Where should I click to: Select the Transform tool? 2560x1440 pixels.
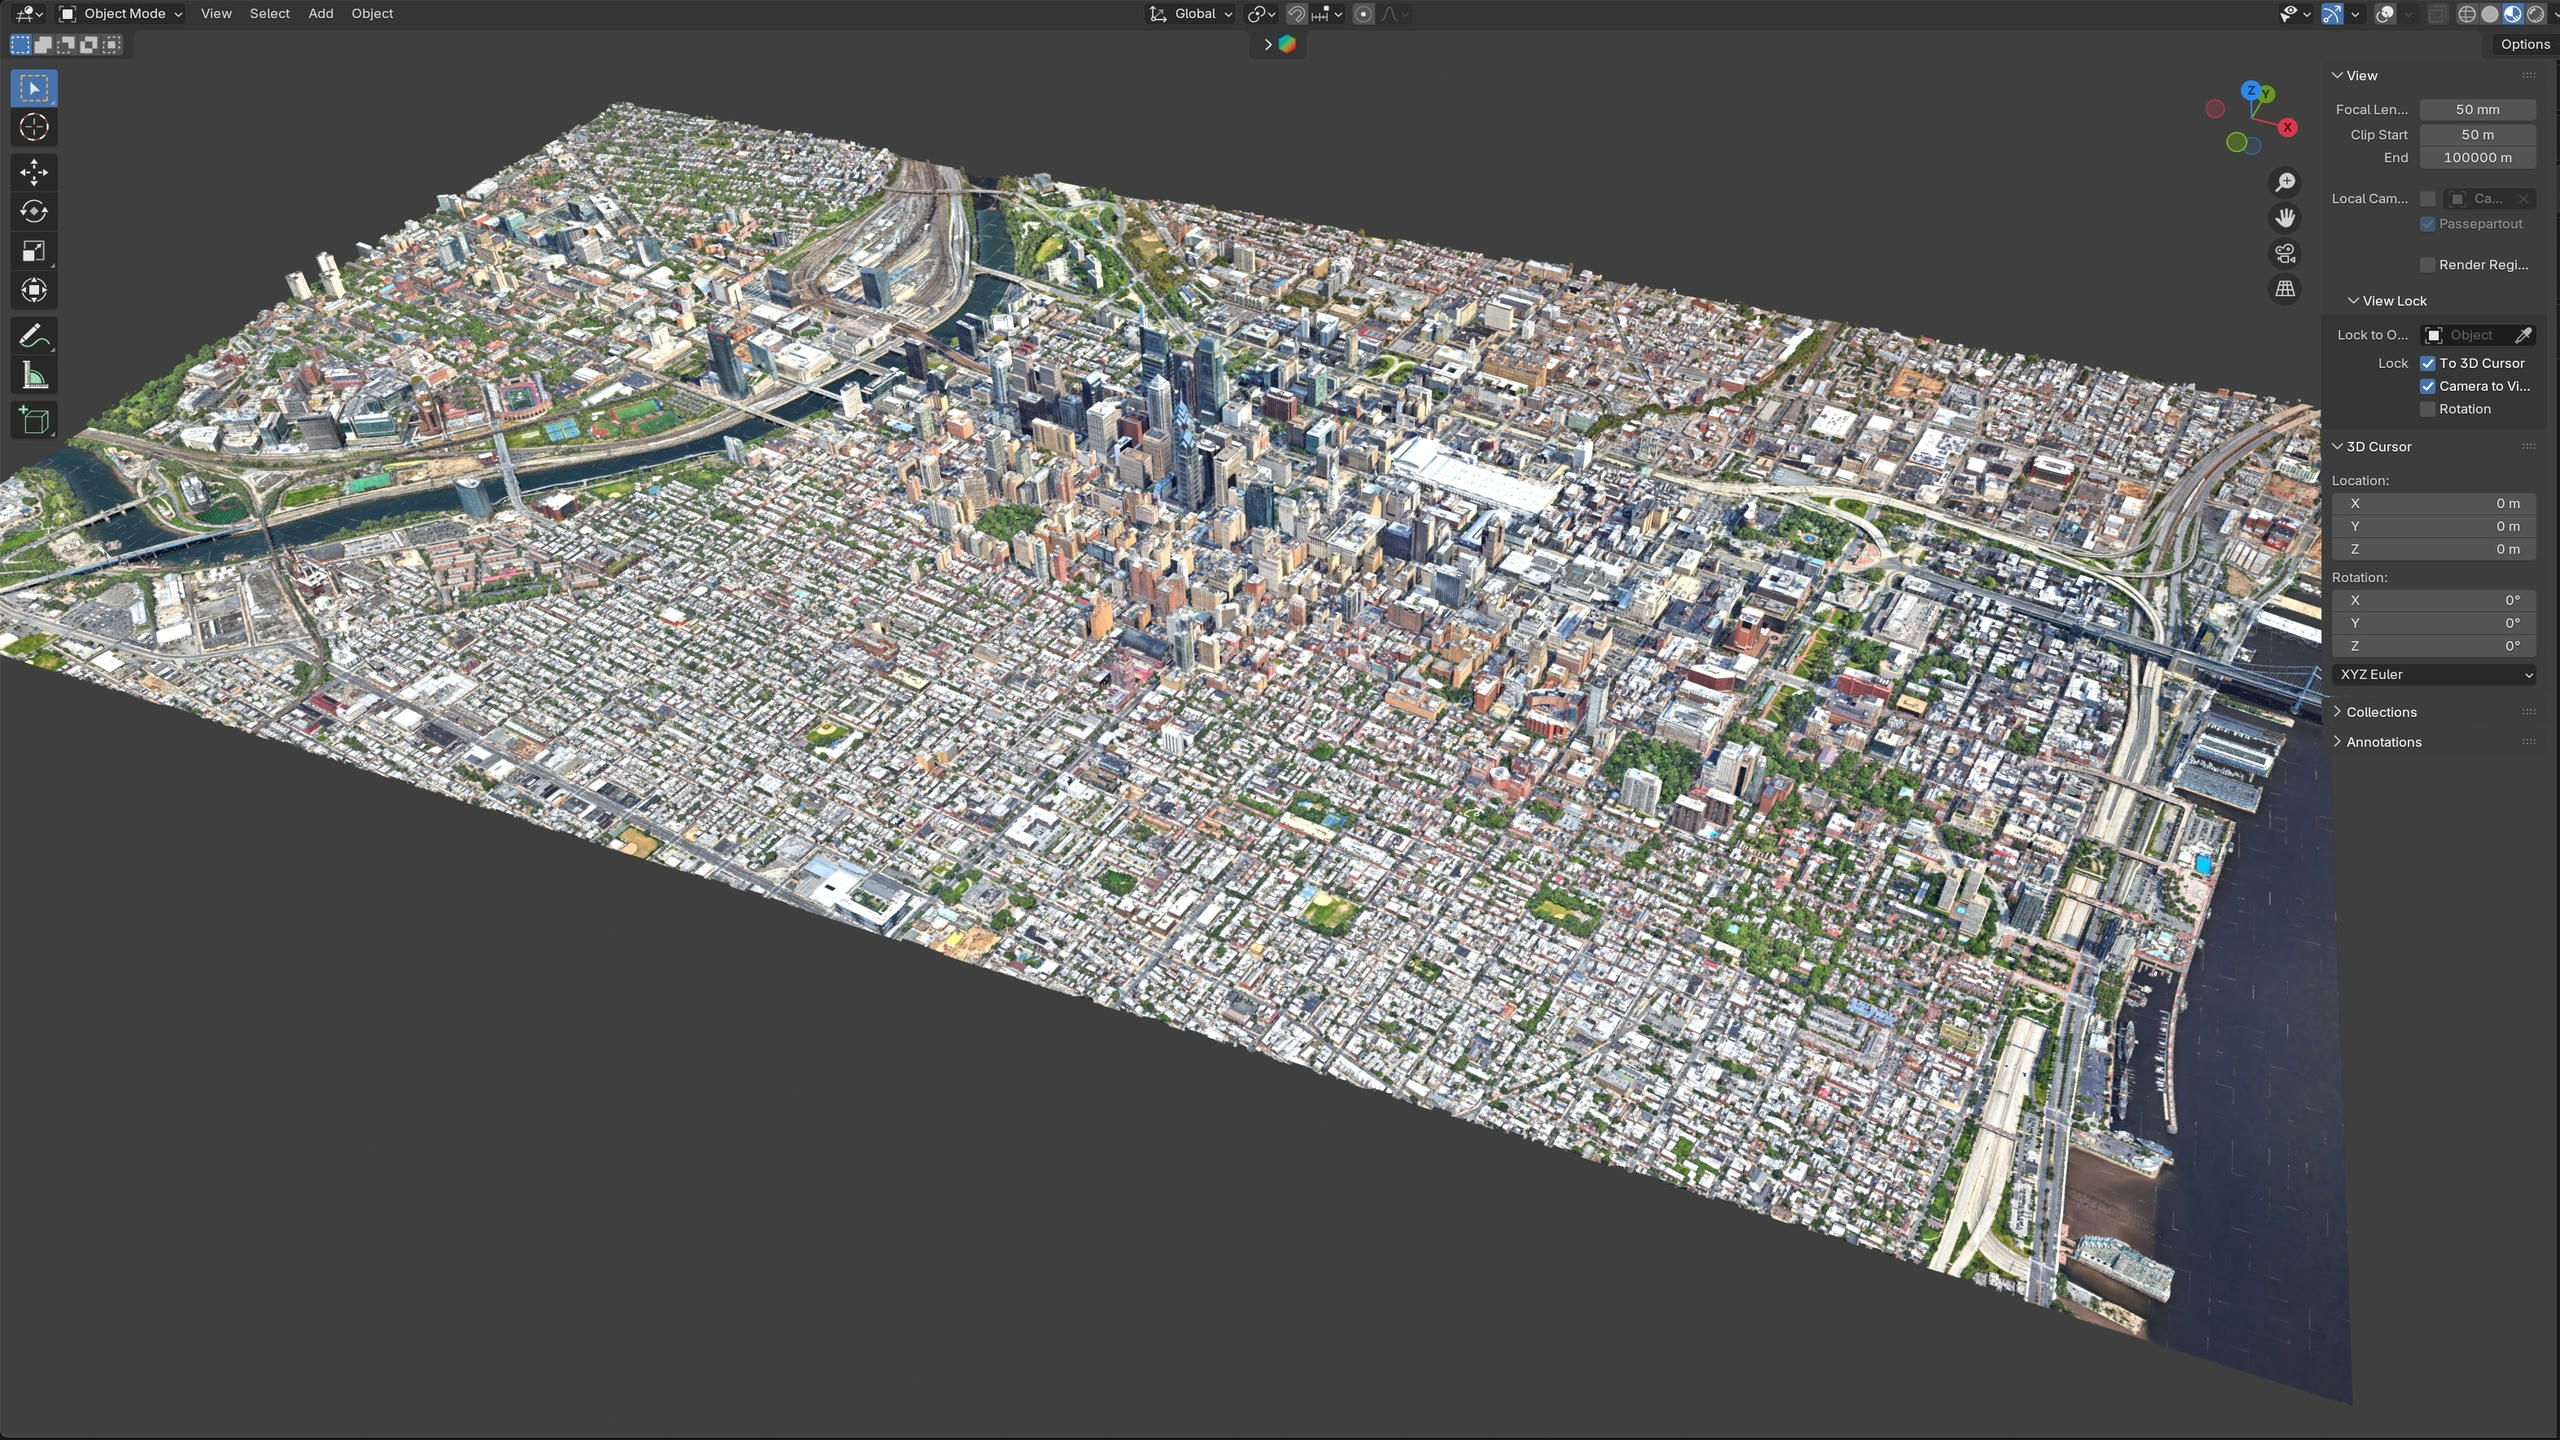point(34,290)
